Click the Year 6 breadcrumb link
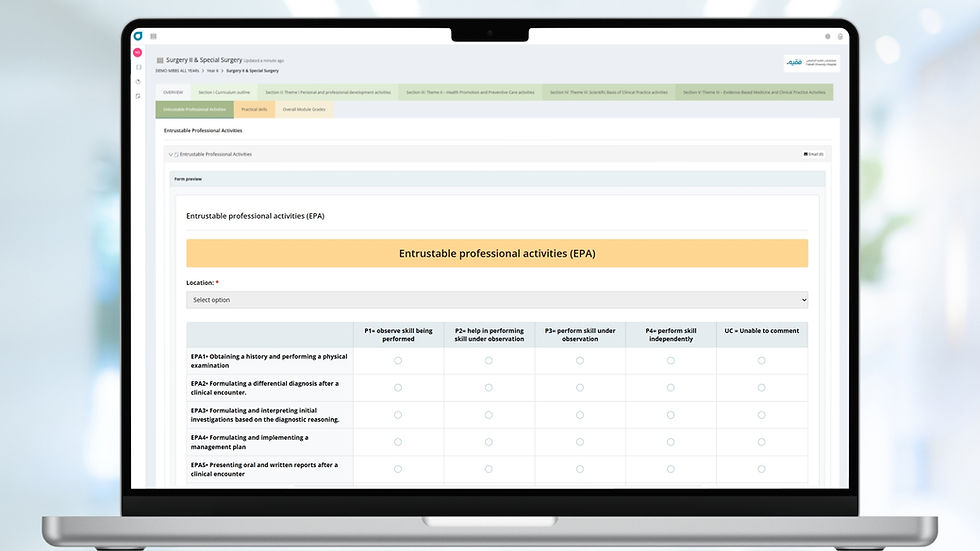 [212, 71]
